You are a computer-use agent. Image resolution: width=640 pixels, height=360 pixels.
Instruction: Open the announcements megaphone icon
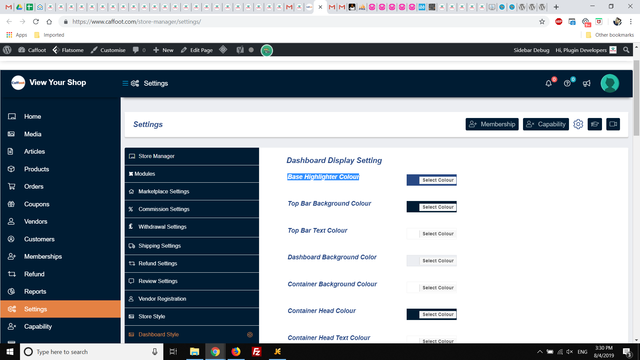pos(587,83)
